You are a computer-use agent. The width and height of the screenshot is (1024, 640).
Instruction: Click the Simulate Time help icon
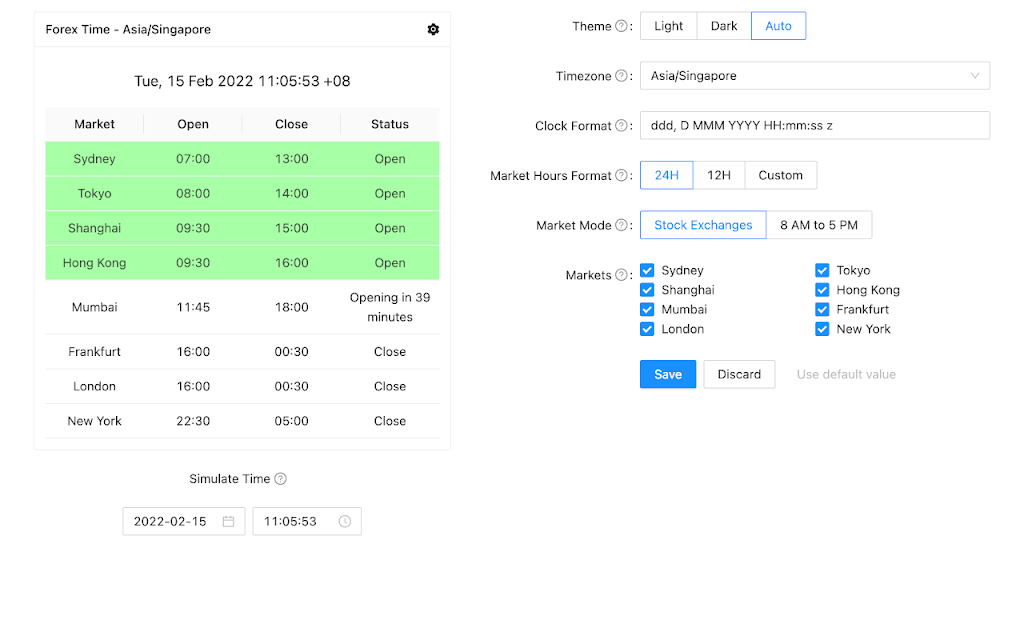(x=280, y=479)
